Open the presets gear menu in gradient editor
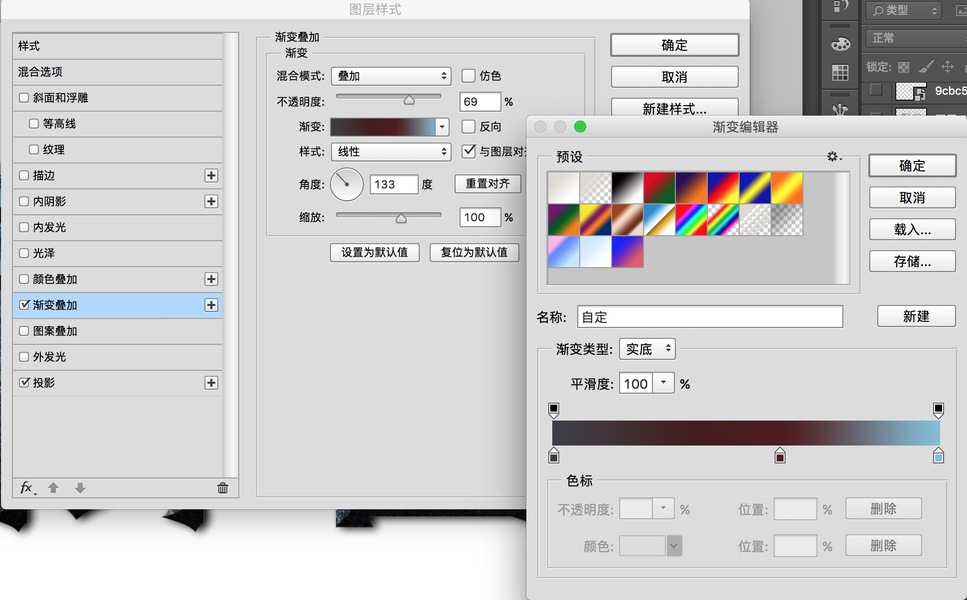 (x=833, y=157)
